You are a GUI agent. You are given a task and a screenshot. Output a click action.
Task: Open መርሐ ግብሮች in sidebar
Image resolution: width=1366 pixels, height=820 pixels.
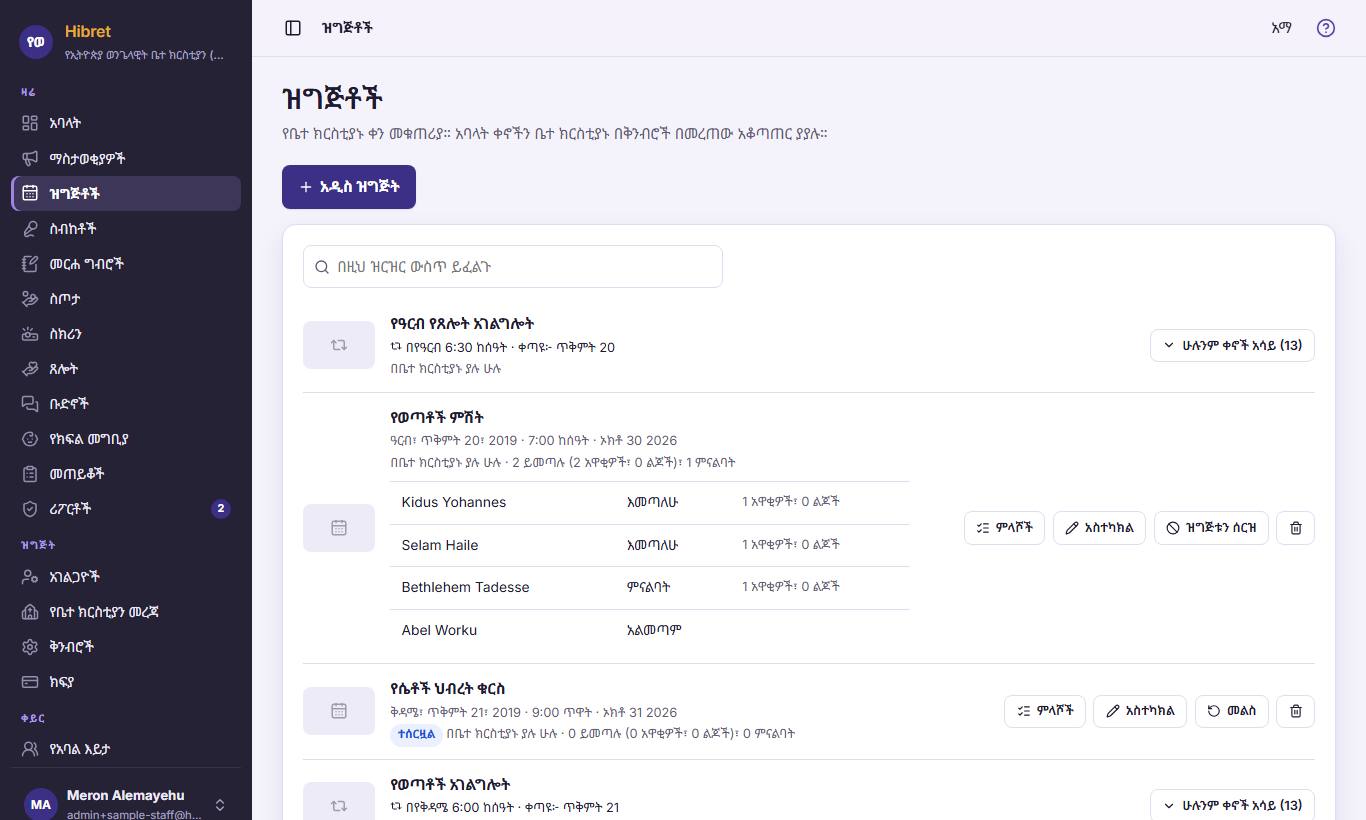tap(126, 263)
